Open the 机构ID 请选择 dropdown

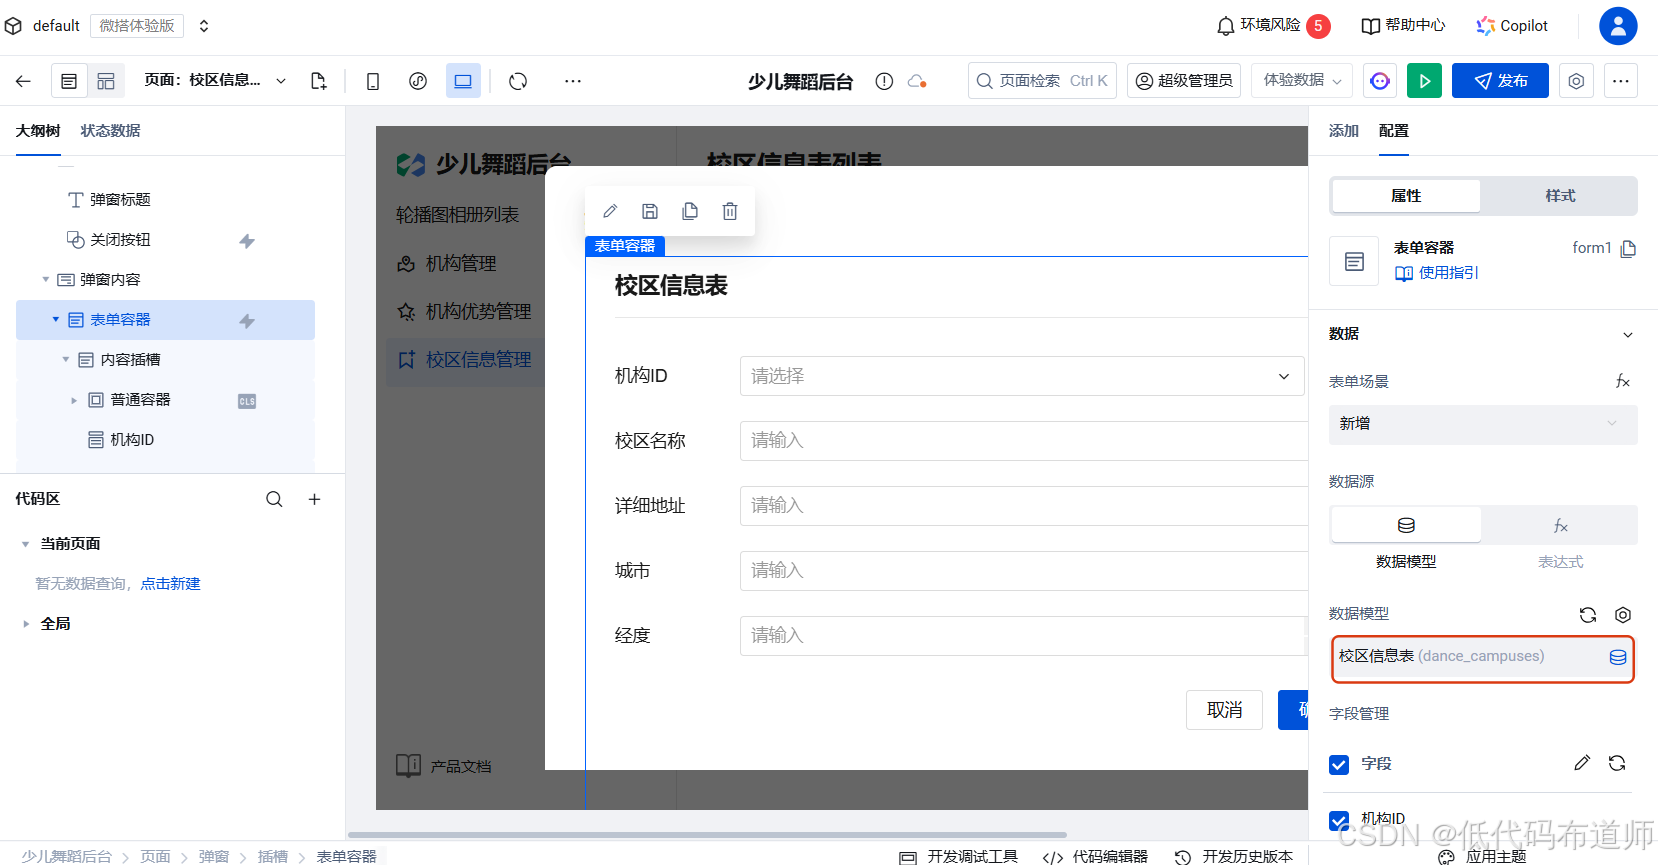[x=1022, y=376]
